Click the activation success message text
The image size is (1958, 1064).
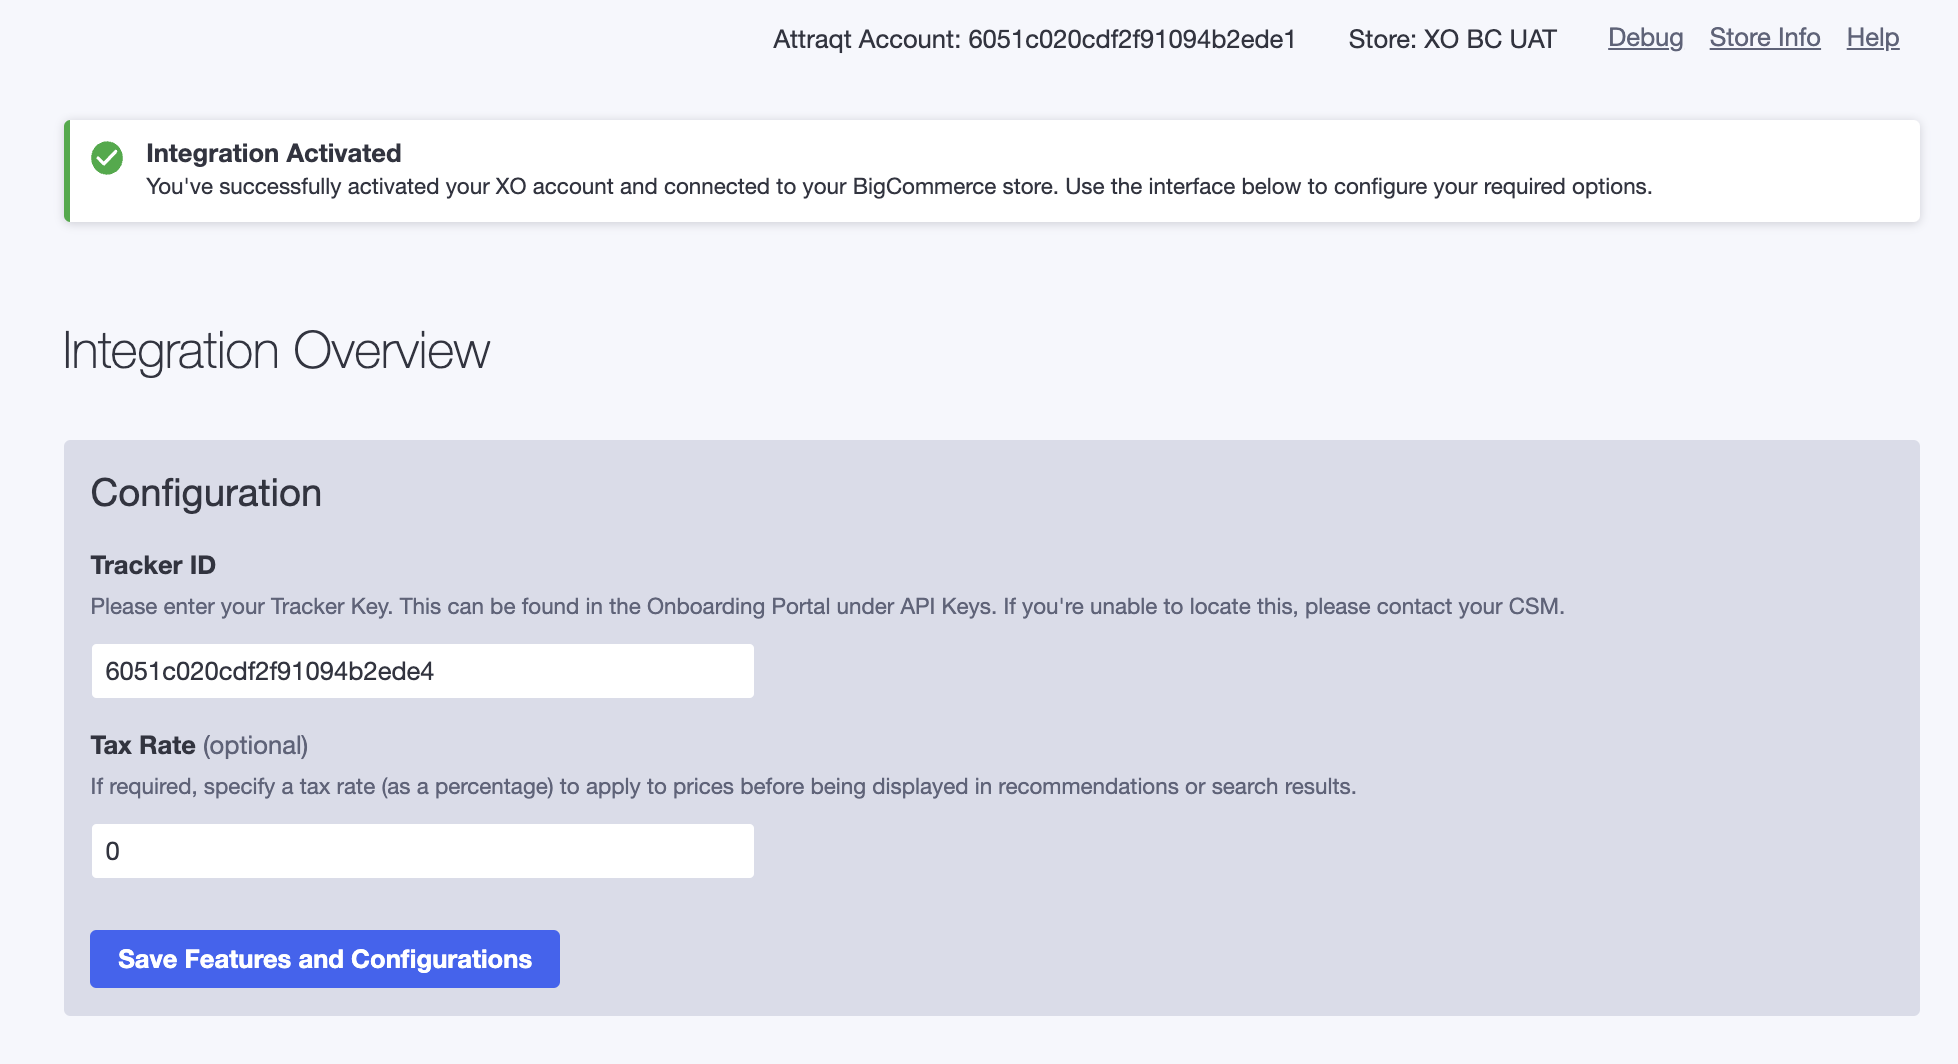pyautogui.click(x=898, y=187)
